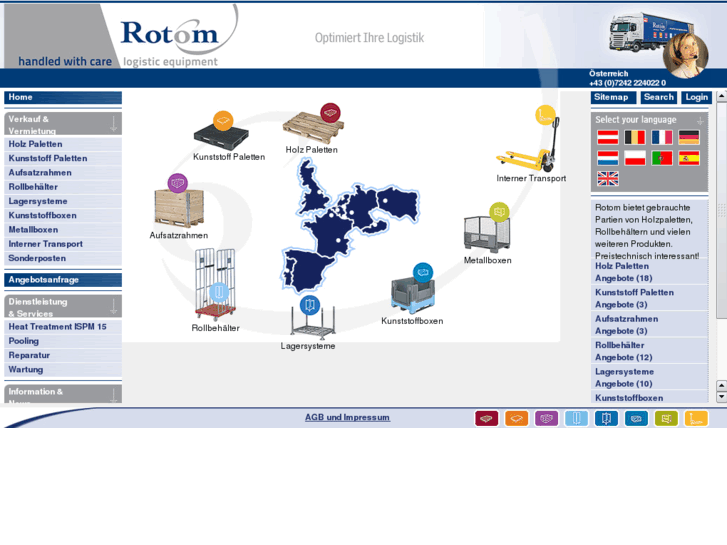This screenshot has width=727, height=545.
Task: Click the Rollbehälter roll cage image
Action: pos(215,285)
